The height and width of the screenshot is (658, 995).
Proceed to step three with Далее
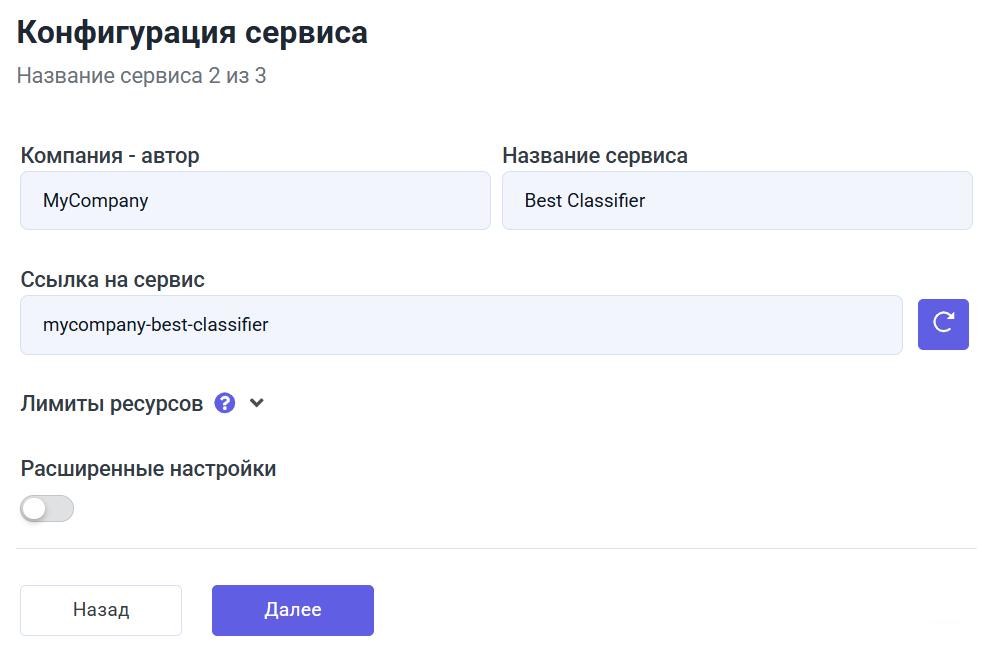(x=292, y=609)
